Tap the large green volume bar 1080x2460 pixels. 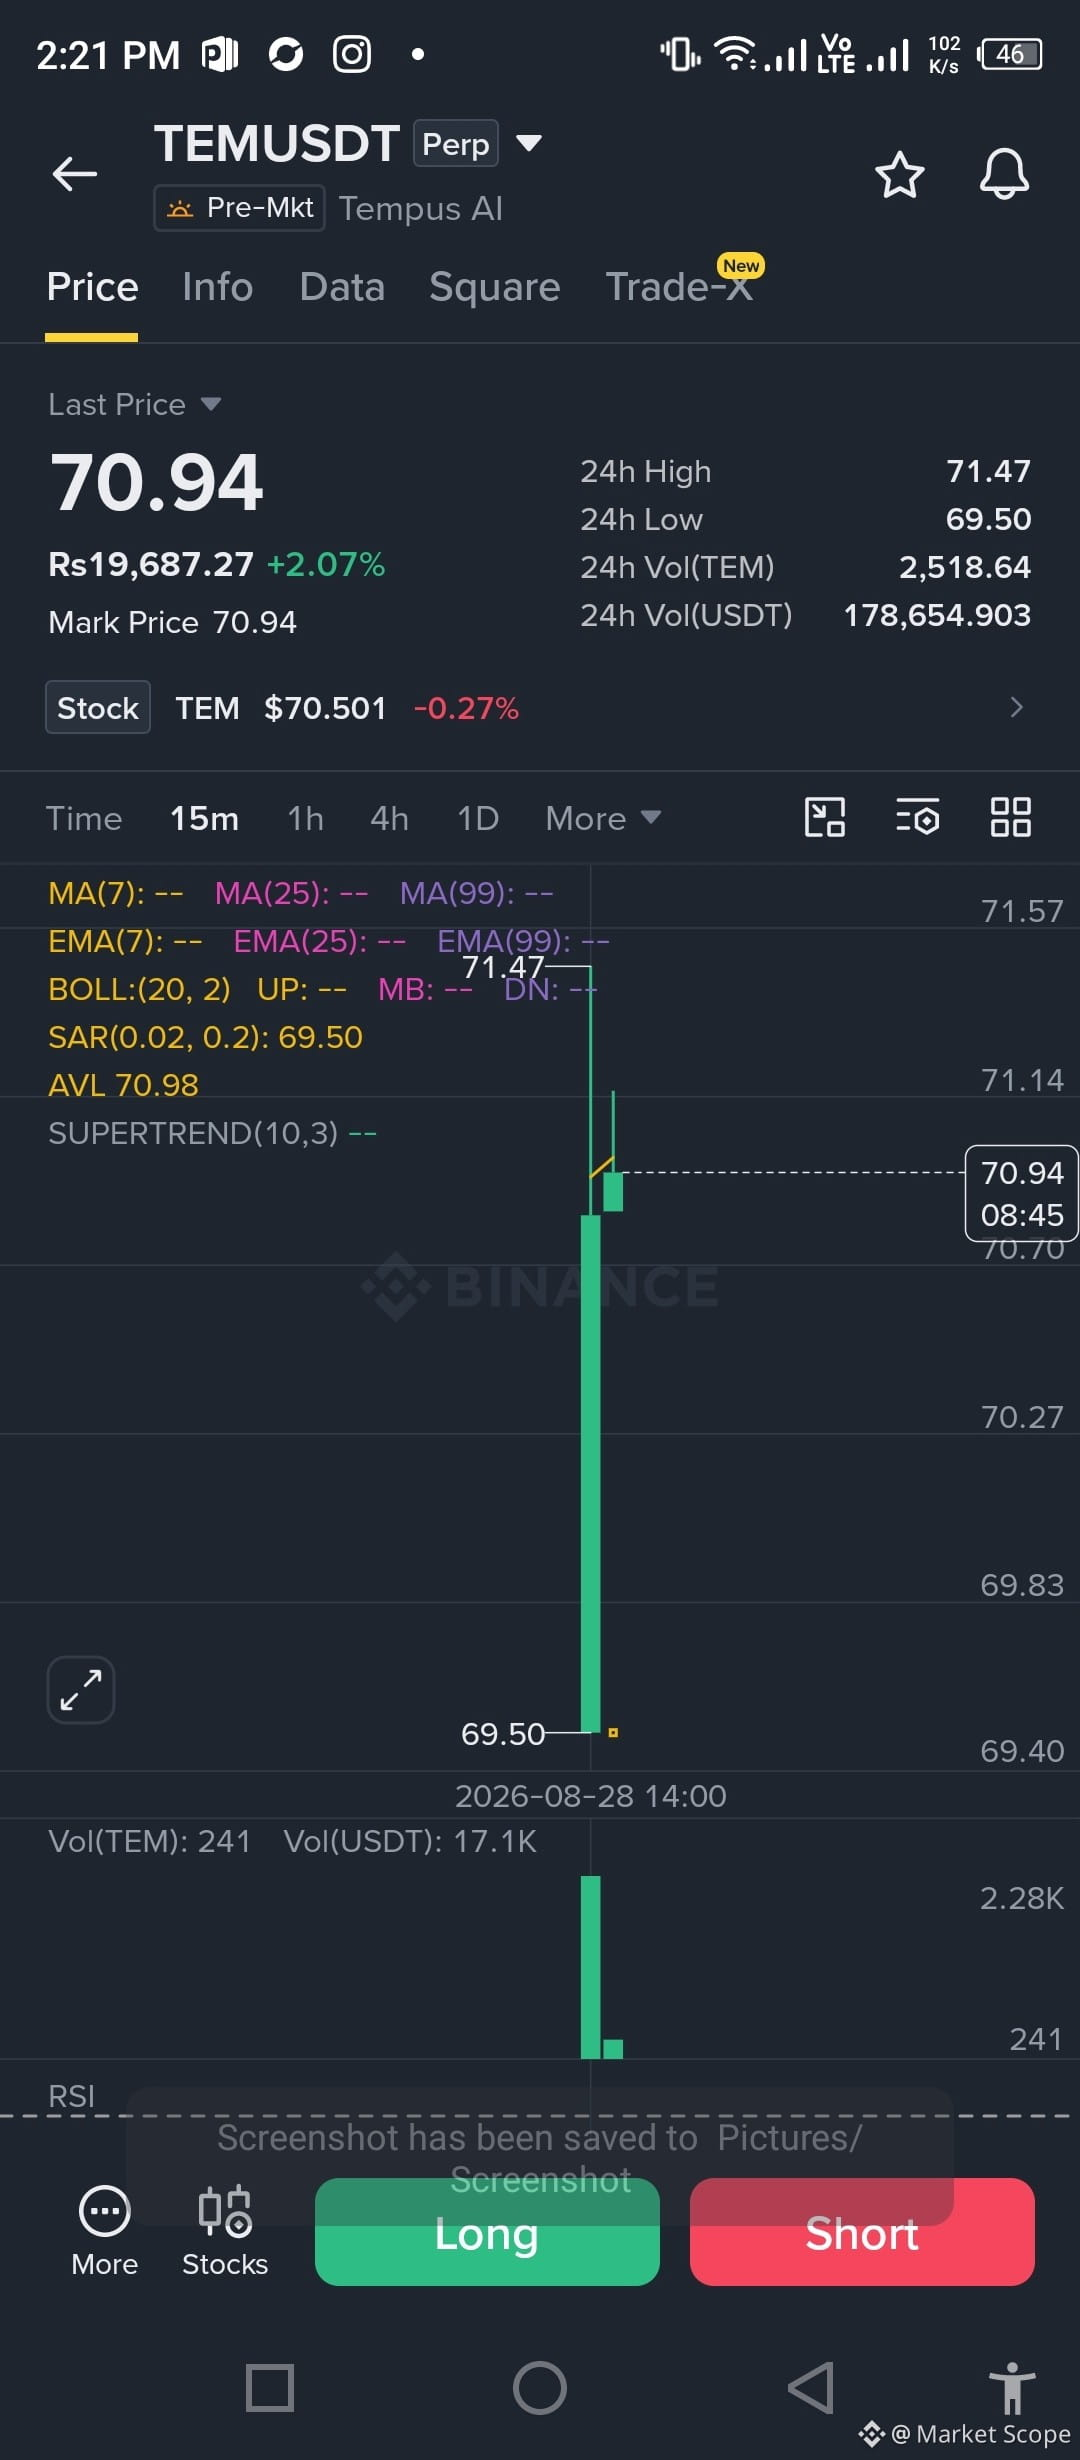[591, 1967]
